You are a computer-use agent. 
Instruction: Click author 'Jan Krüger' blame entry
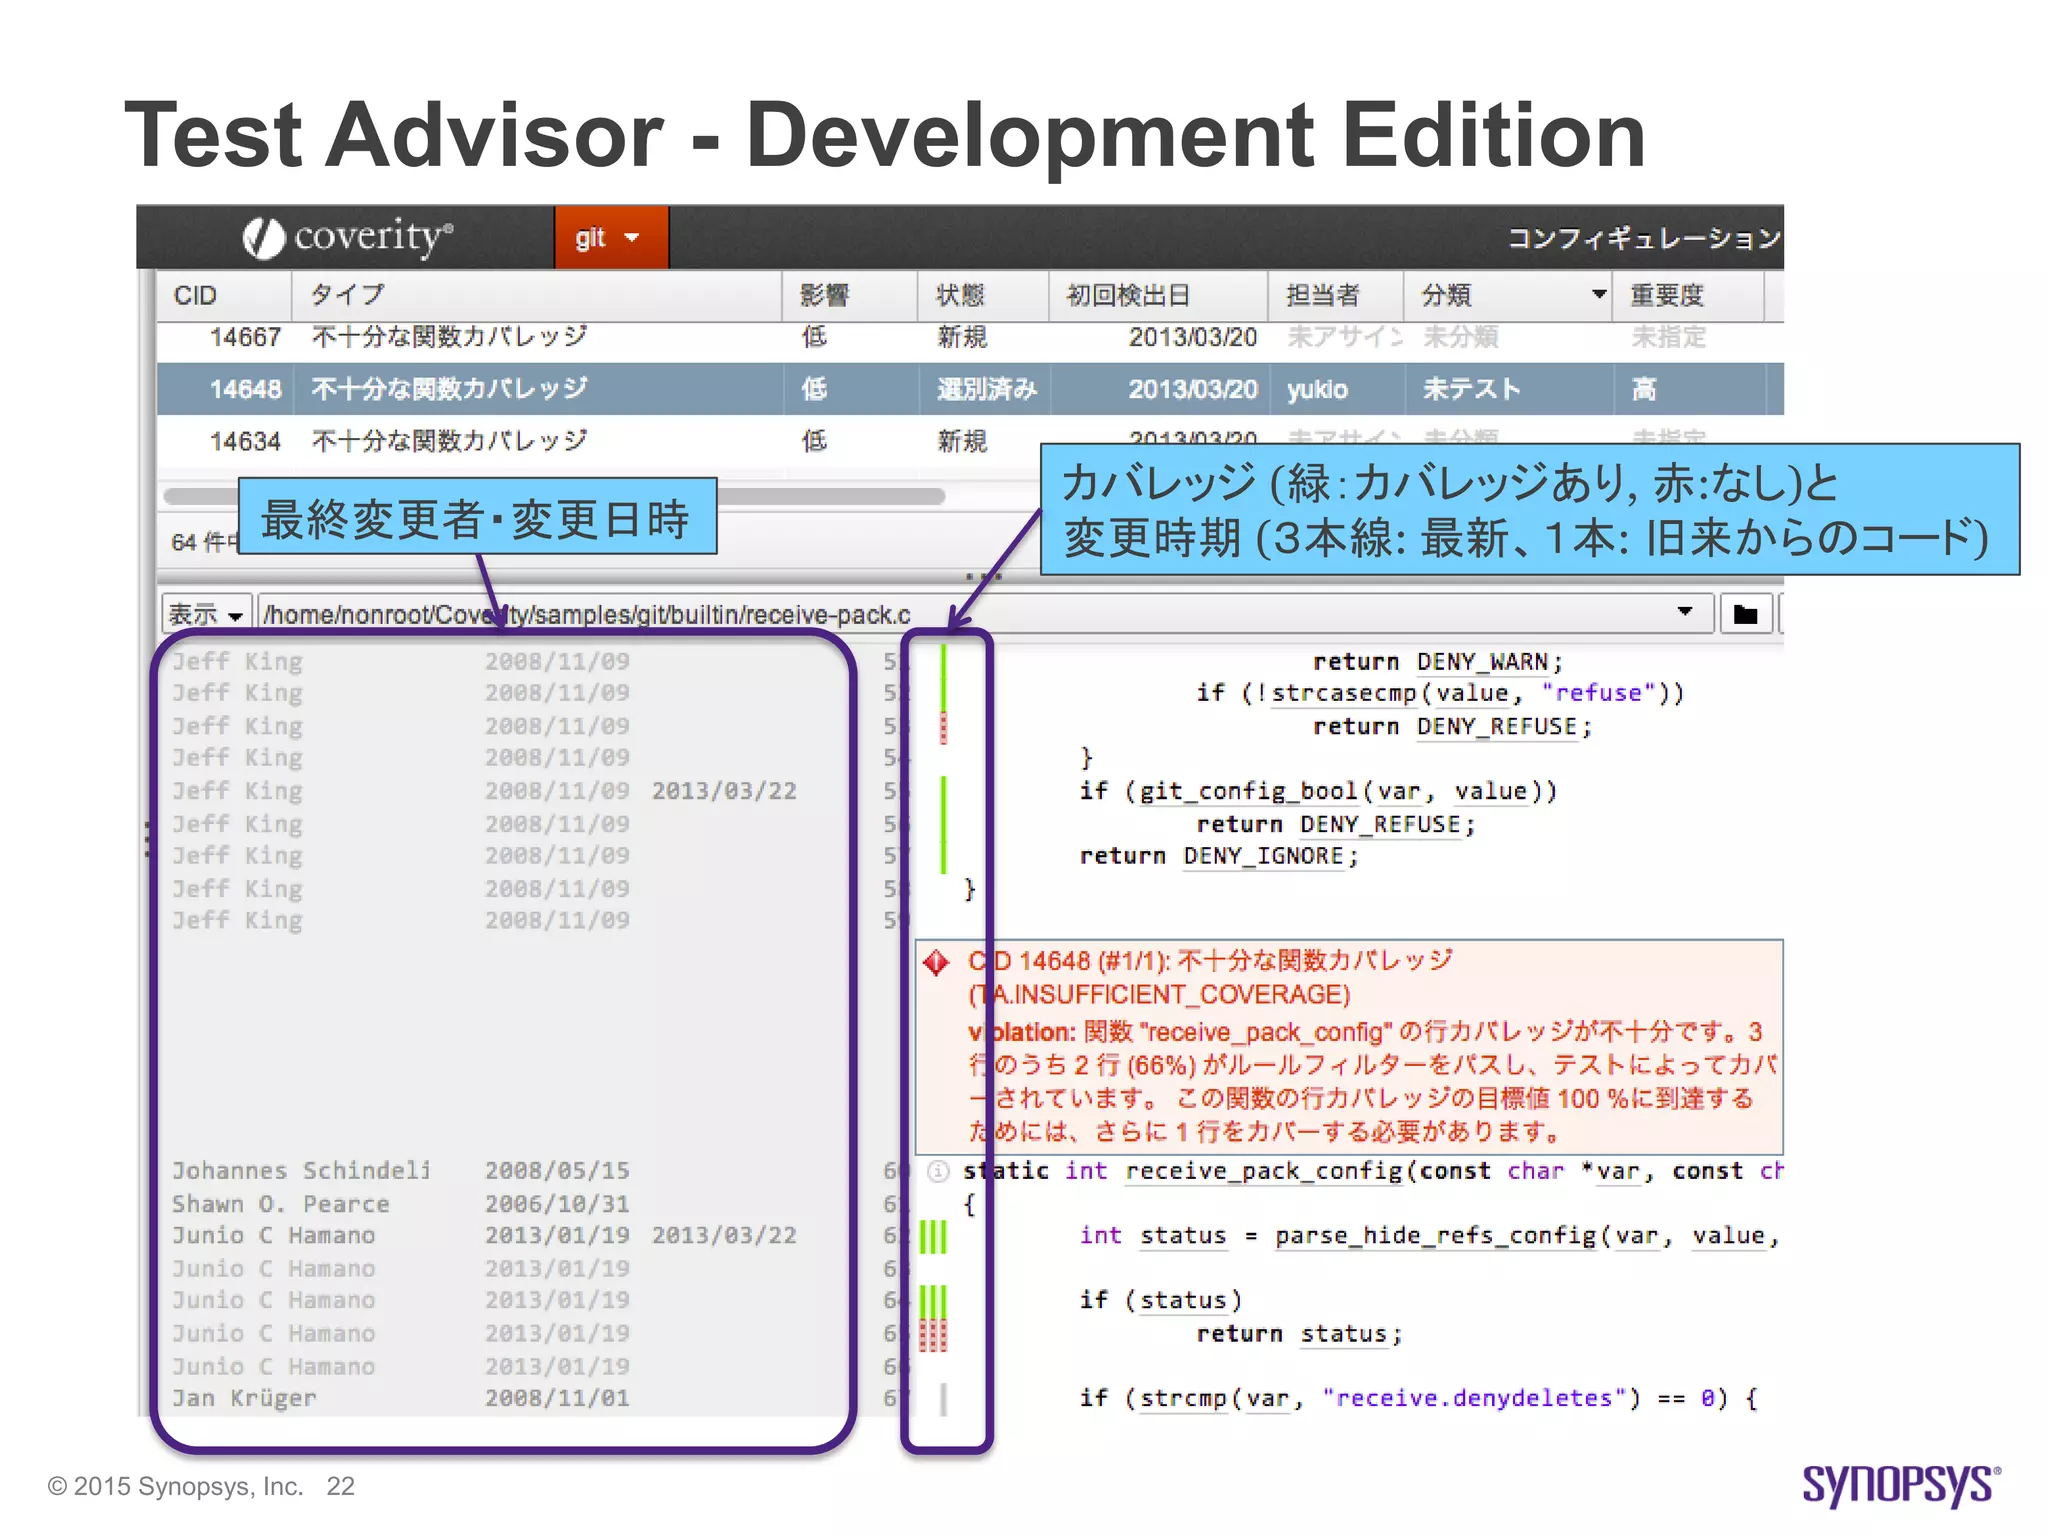click(244, 1398)
